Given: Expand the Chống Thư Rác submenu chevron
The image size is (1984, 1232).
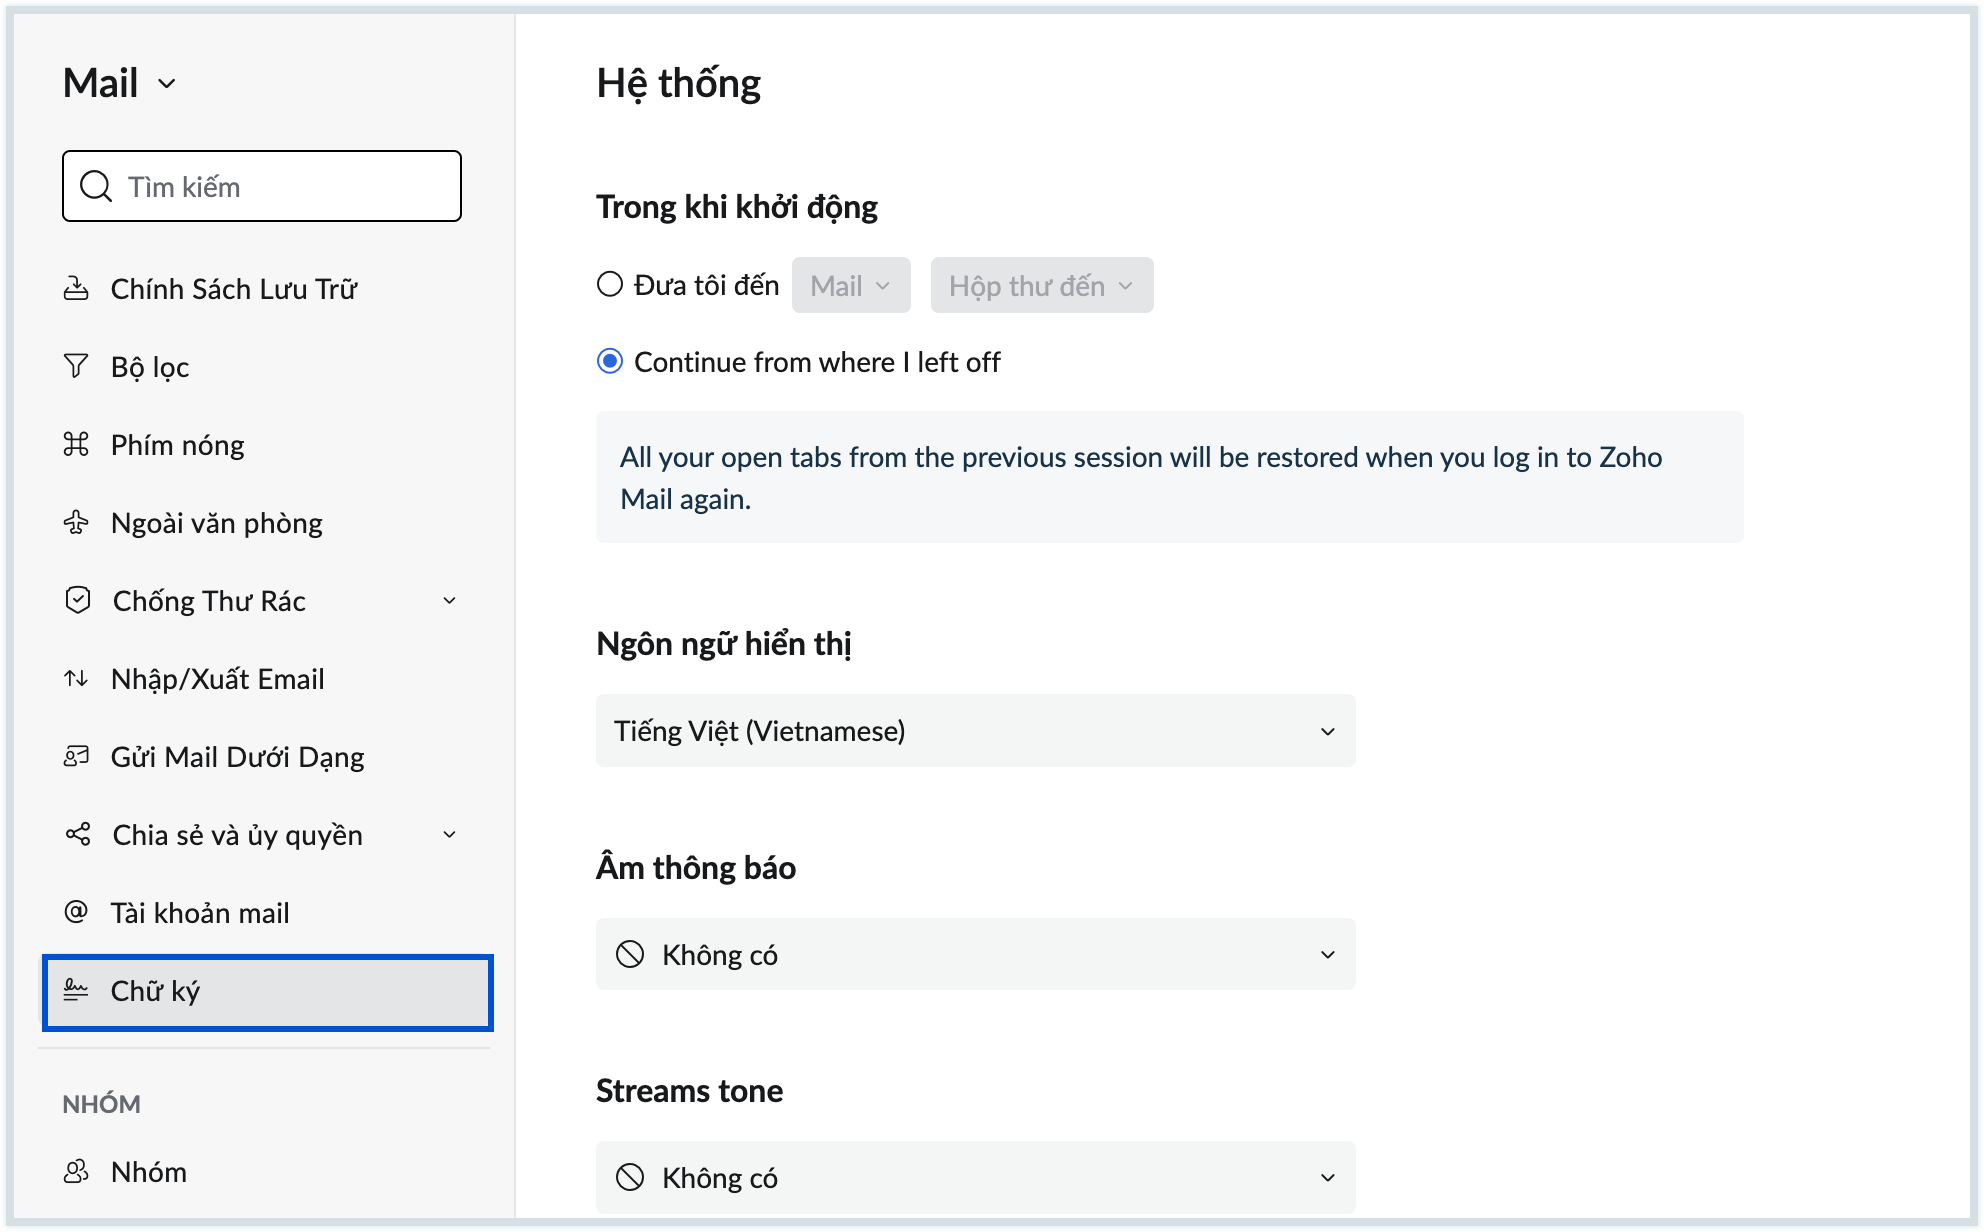Looking at the screenshot, I should [x=449, y=600].
